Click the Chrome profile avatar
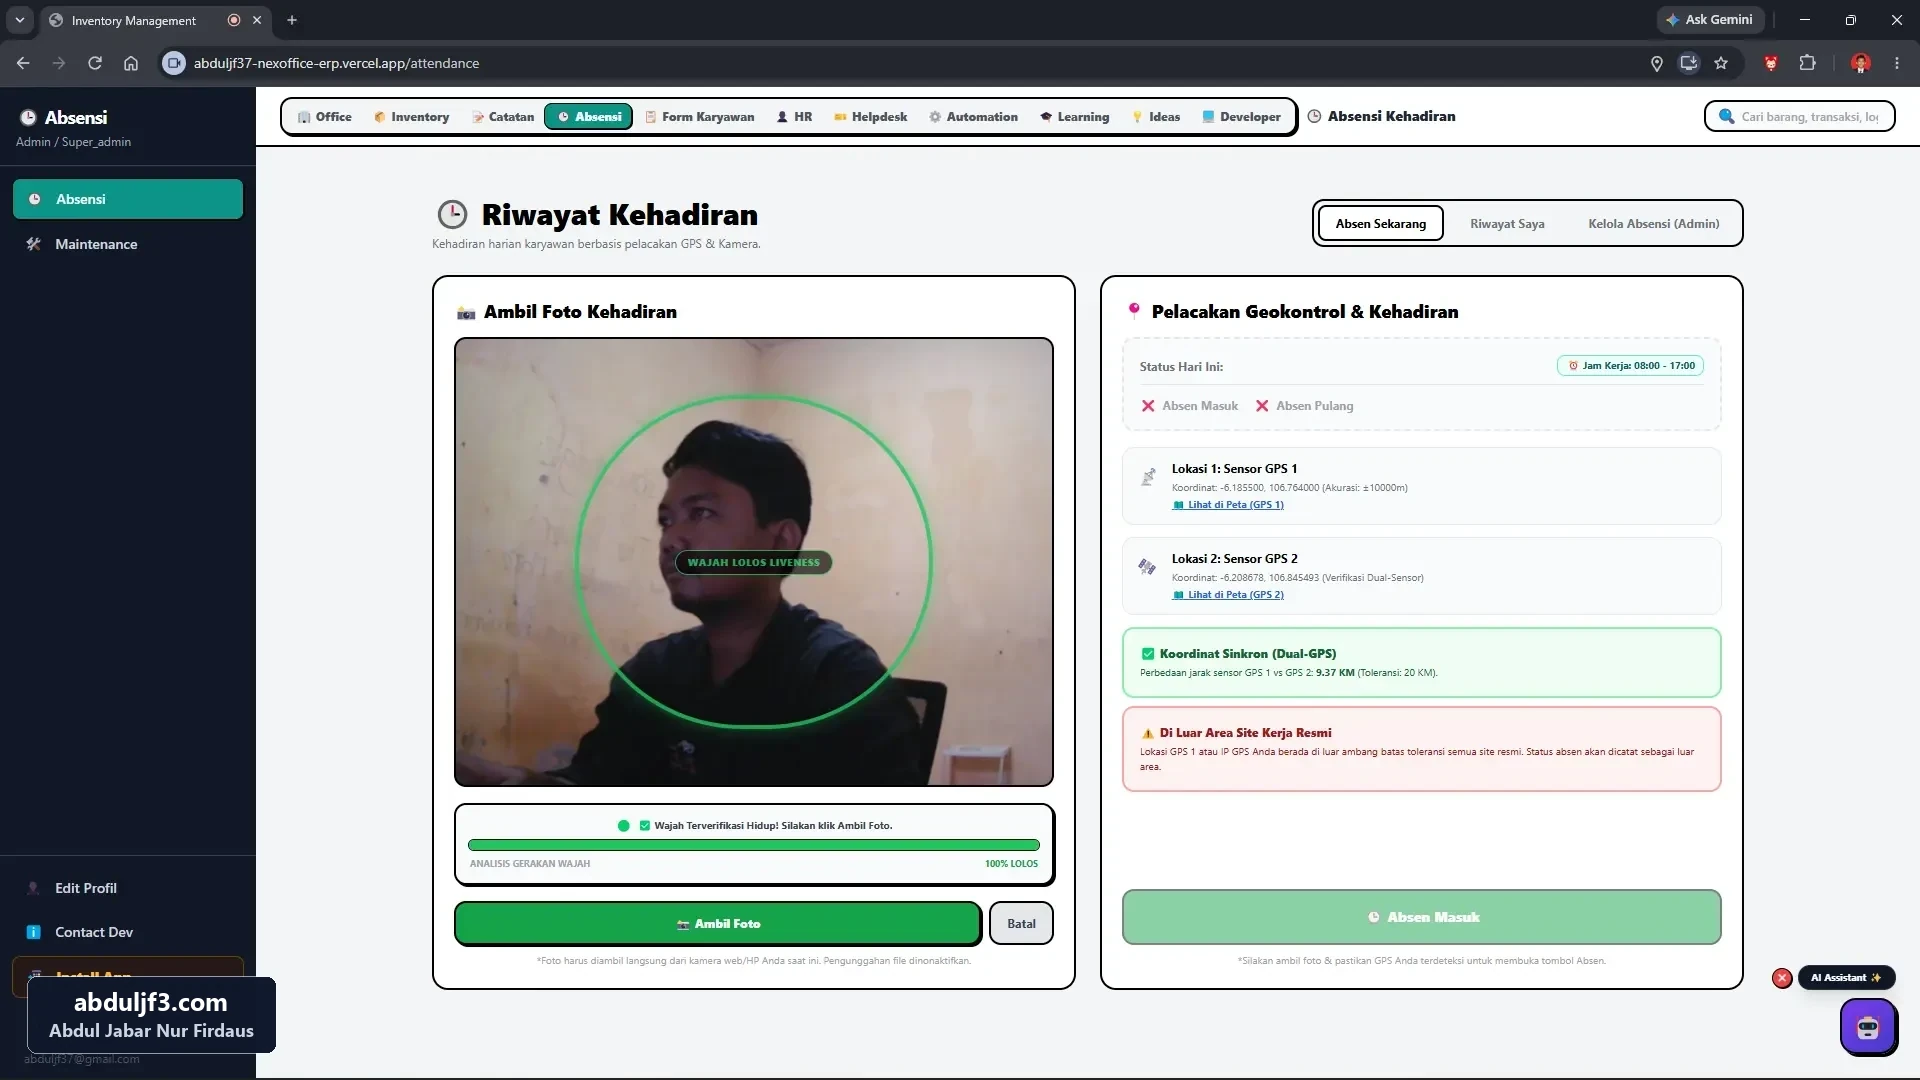 pyautogui.click(x=1860, y=63)
